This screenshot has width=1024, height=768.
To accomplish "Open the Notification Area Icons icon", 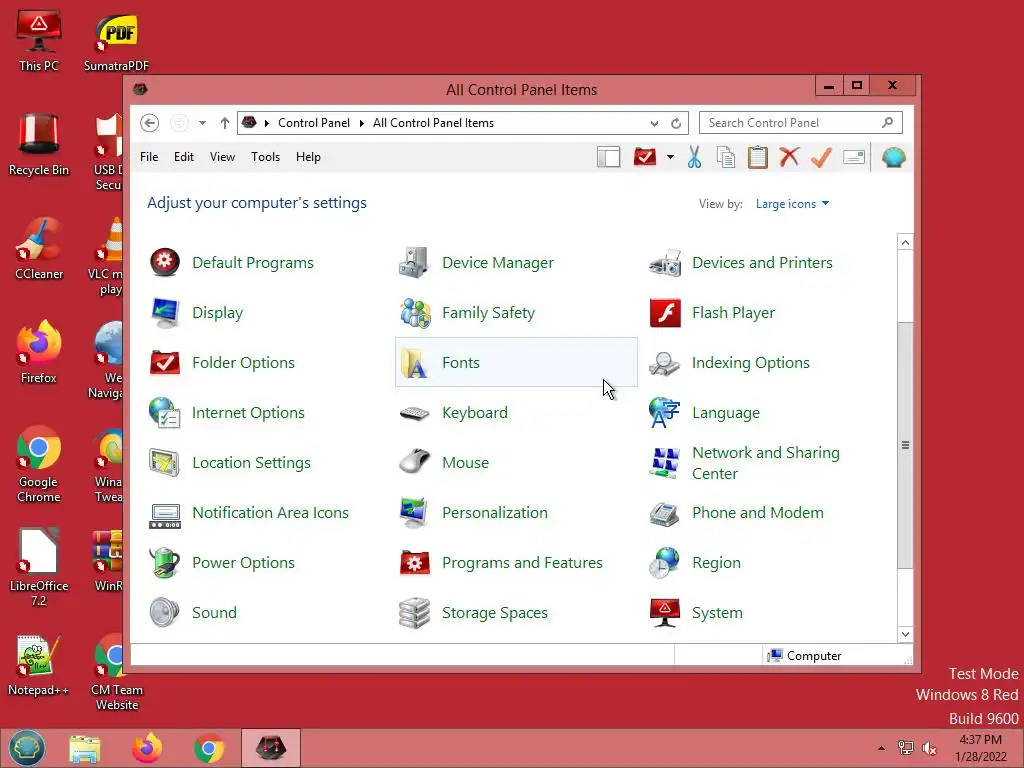I will [x=165, y=516].
